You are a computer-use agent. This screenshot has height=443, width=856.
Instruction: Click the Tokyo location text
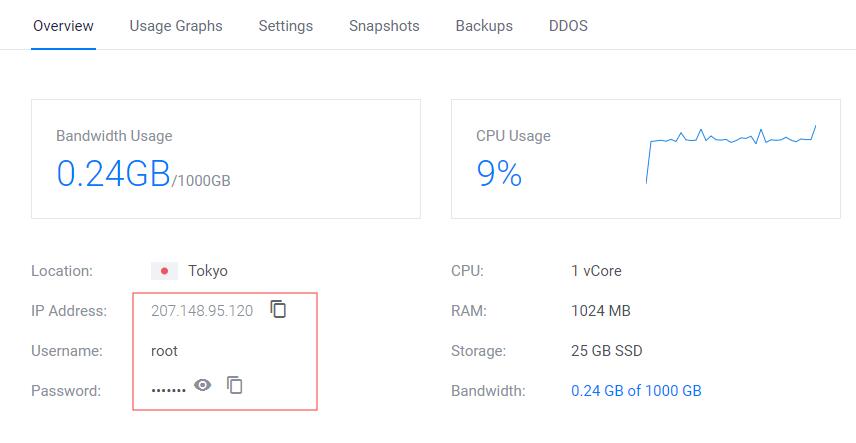[x=208, y=271]
